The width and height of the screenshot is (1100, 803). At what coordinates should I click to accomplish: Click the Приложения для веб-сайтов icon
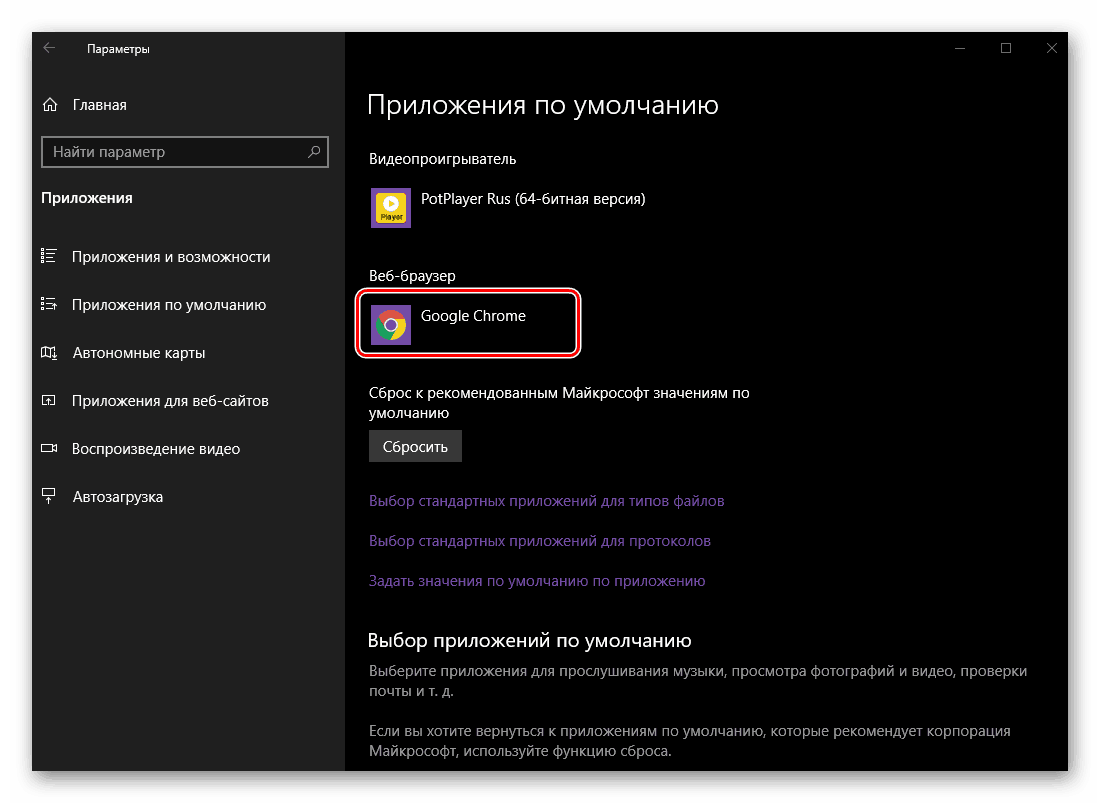pyautogui.click(x=48, y=400)
